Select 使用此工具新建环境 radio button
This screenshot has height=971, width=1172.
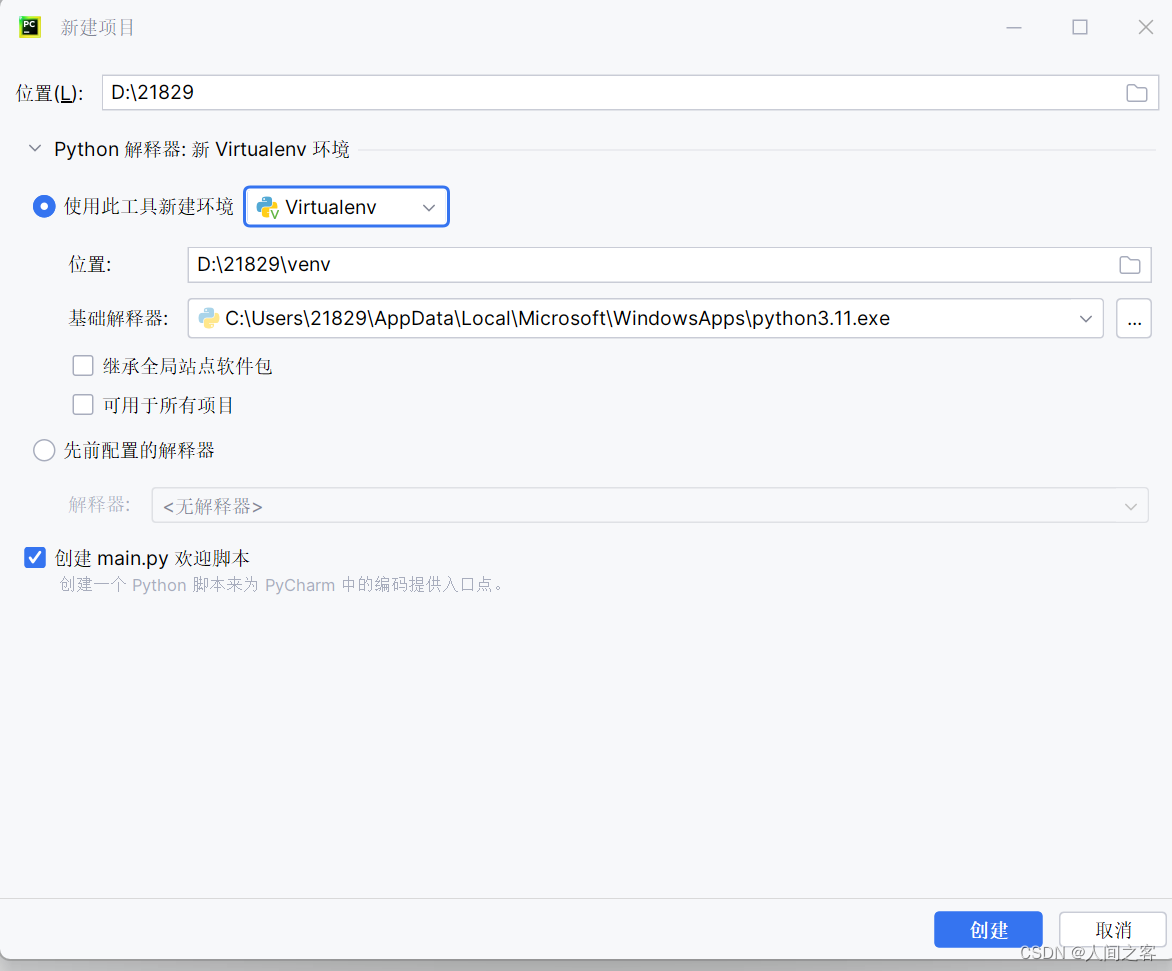(44, 206)
